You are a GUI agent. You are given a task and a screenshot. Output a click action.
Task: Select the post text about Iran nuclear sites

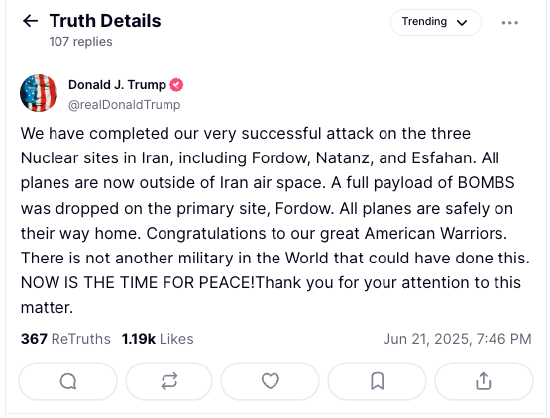(275, 220)
